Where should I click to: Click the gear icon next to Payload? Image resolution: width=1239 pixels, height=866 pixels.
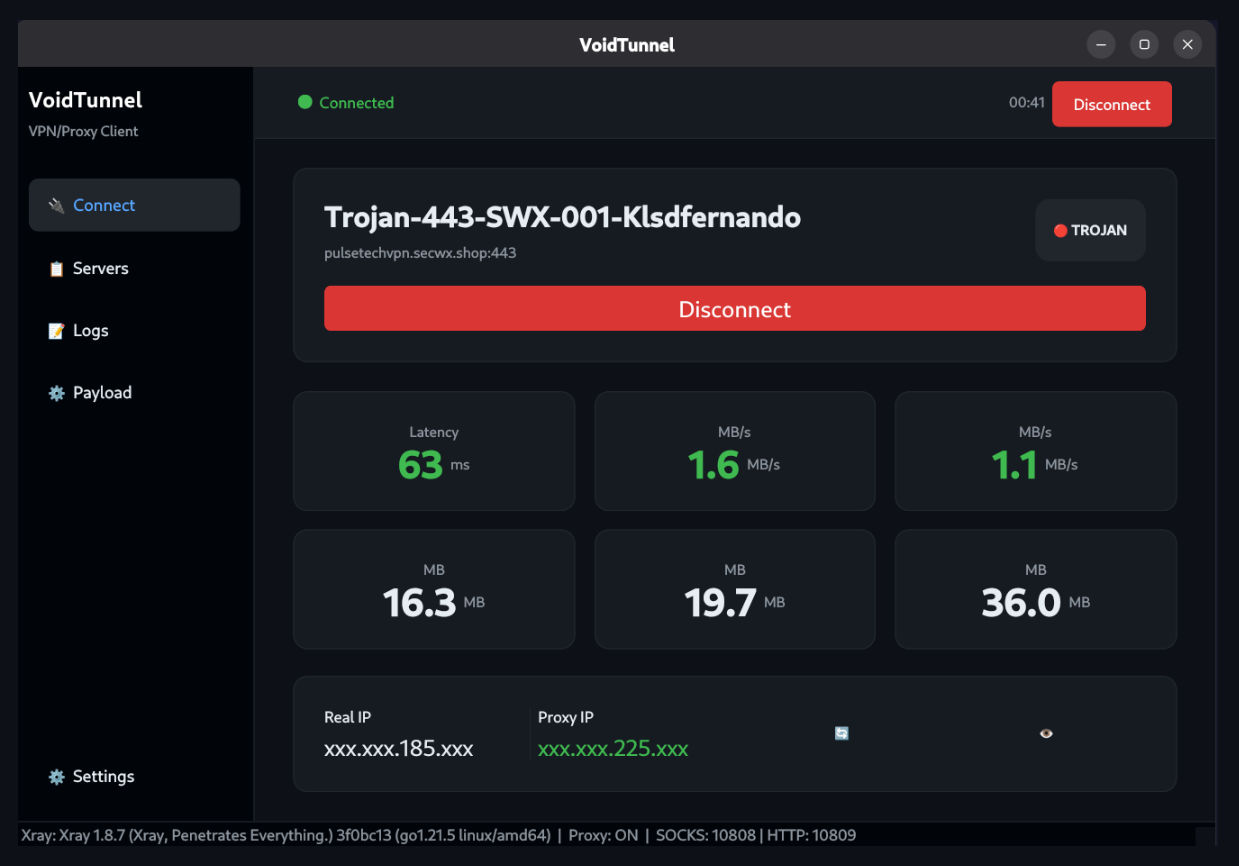[x=57, y=393]
